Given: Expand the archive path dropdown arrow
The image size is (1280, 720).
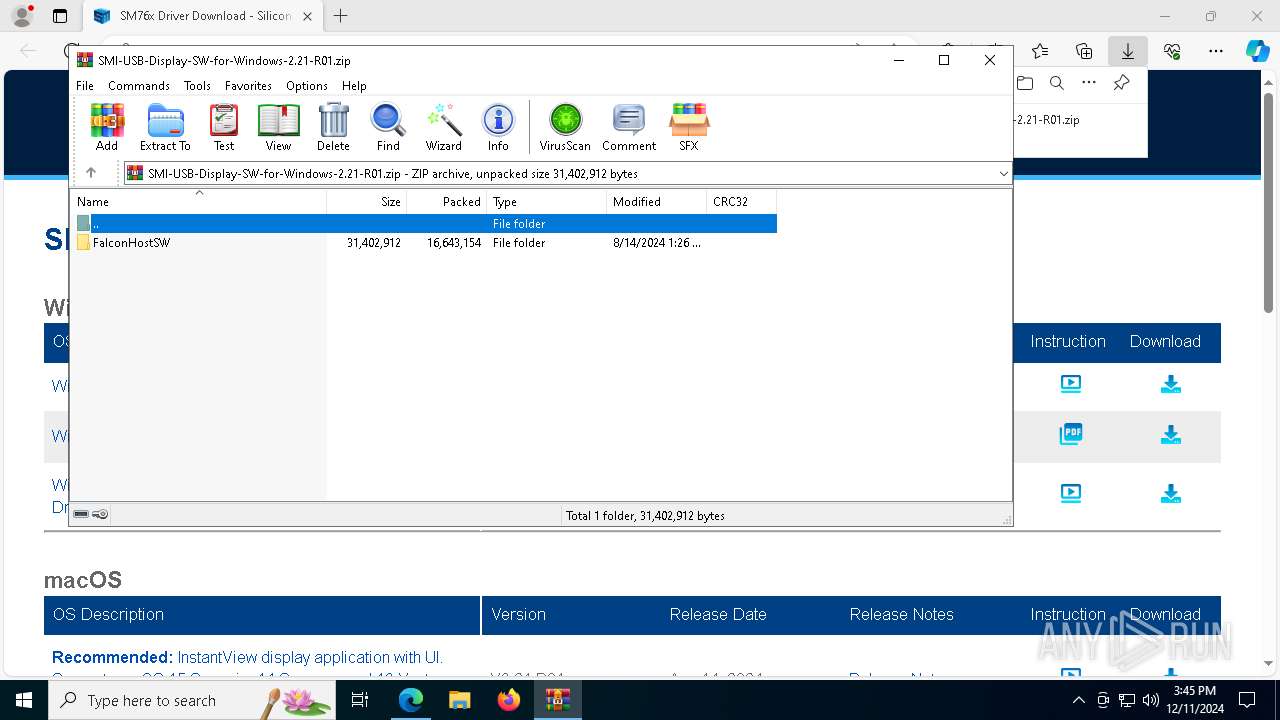Looking at the screenshot, I should point(1003,174).
